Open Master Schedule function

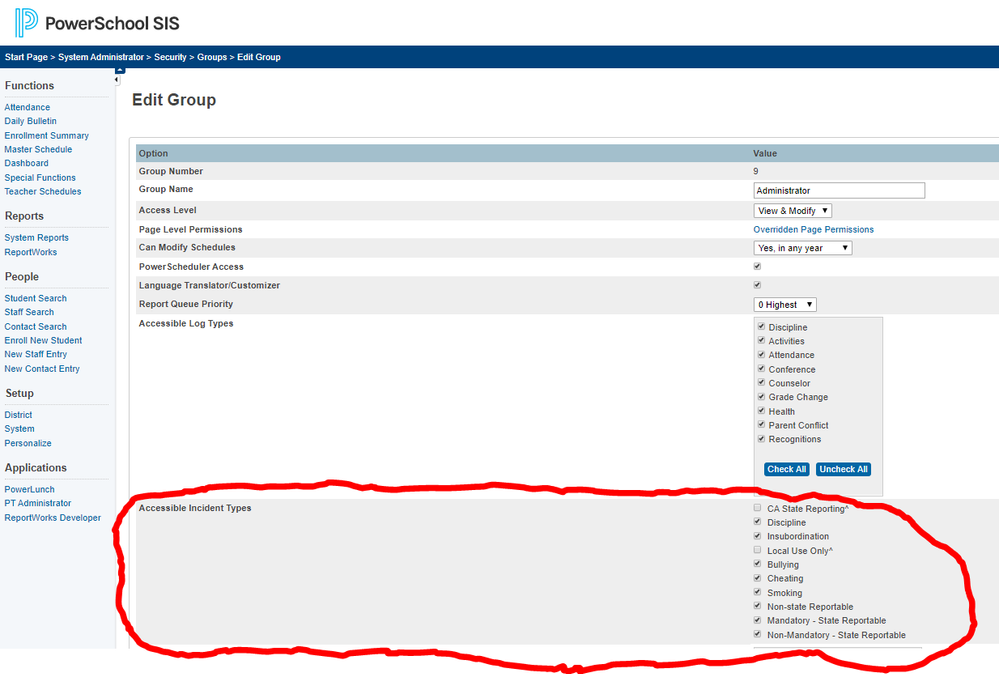38,149
